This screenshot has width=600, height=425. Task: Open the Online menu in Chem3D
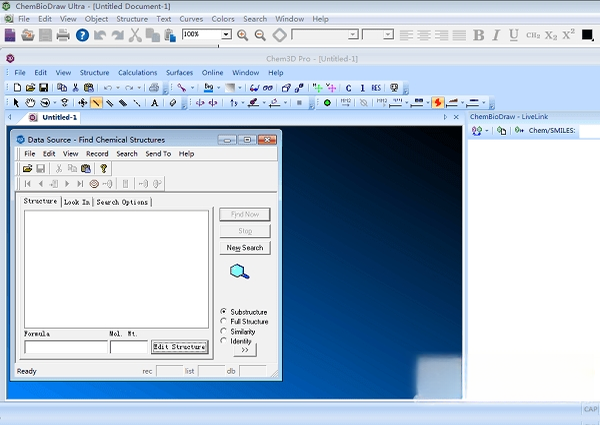coord(212,73)
